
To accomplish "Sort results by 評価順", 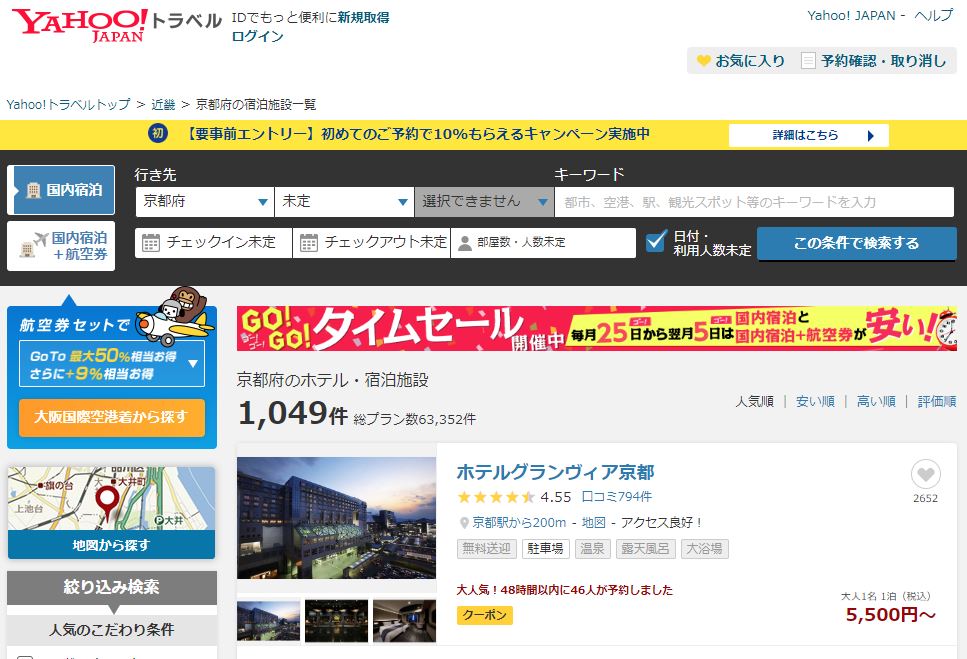I will coord(937,401).
